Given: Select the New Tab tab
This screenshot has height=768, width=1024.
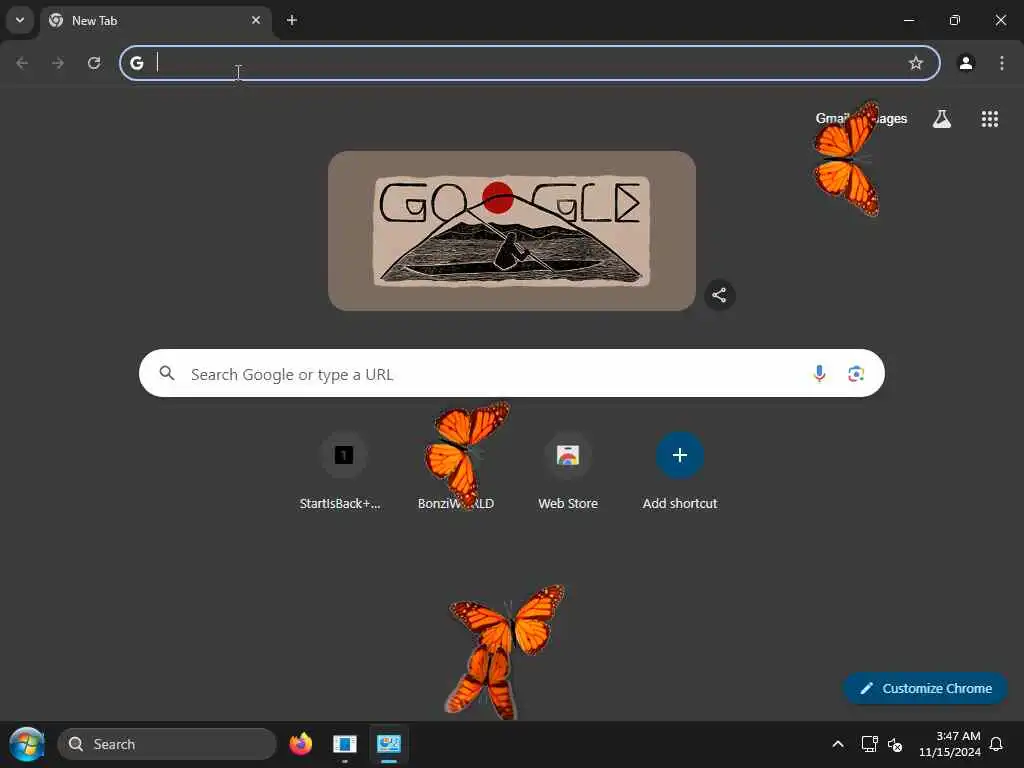Looking at the screenshot, I should [155, 21].
